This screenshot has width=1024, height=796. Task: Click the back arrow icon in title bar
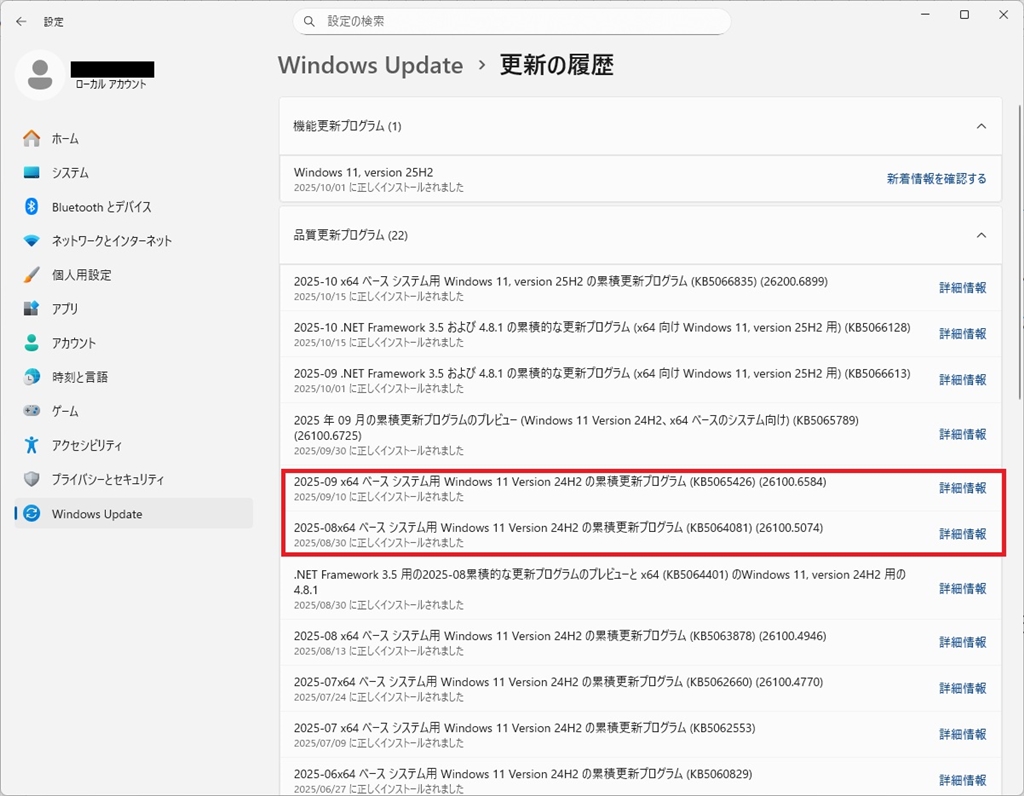click(22, 22)
